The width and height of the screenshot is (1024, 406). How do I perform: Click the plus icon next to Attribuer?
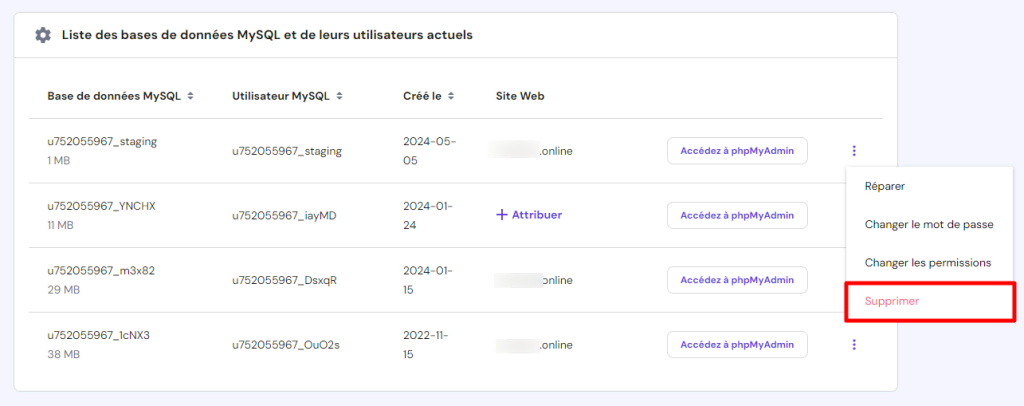[502, 215]
